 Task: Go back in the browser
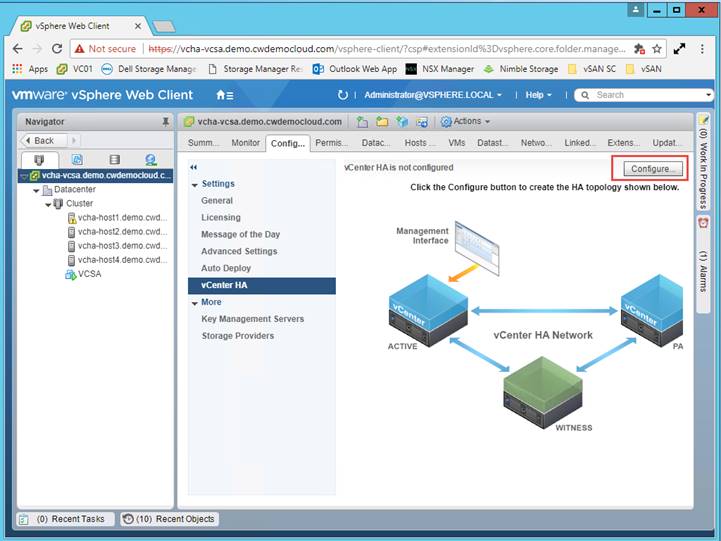(17, 49)
